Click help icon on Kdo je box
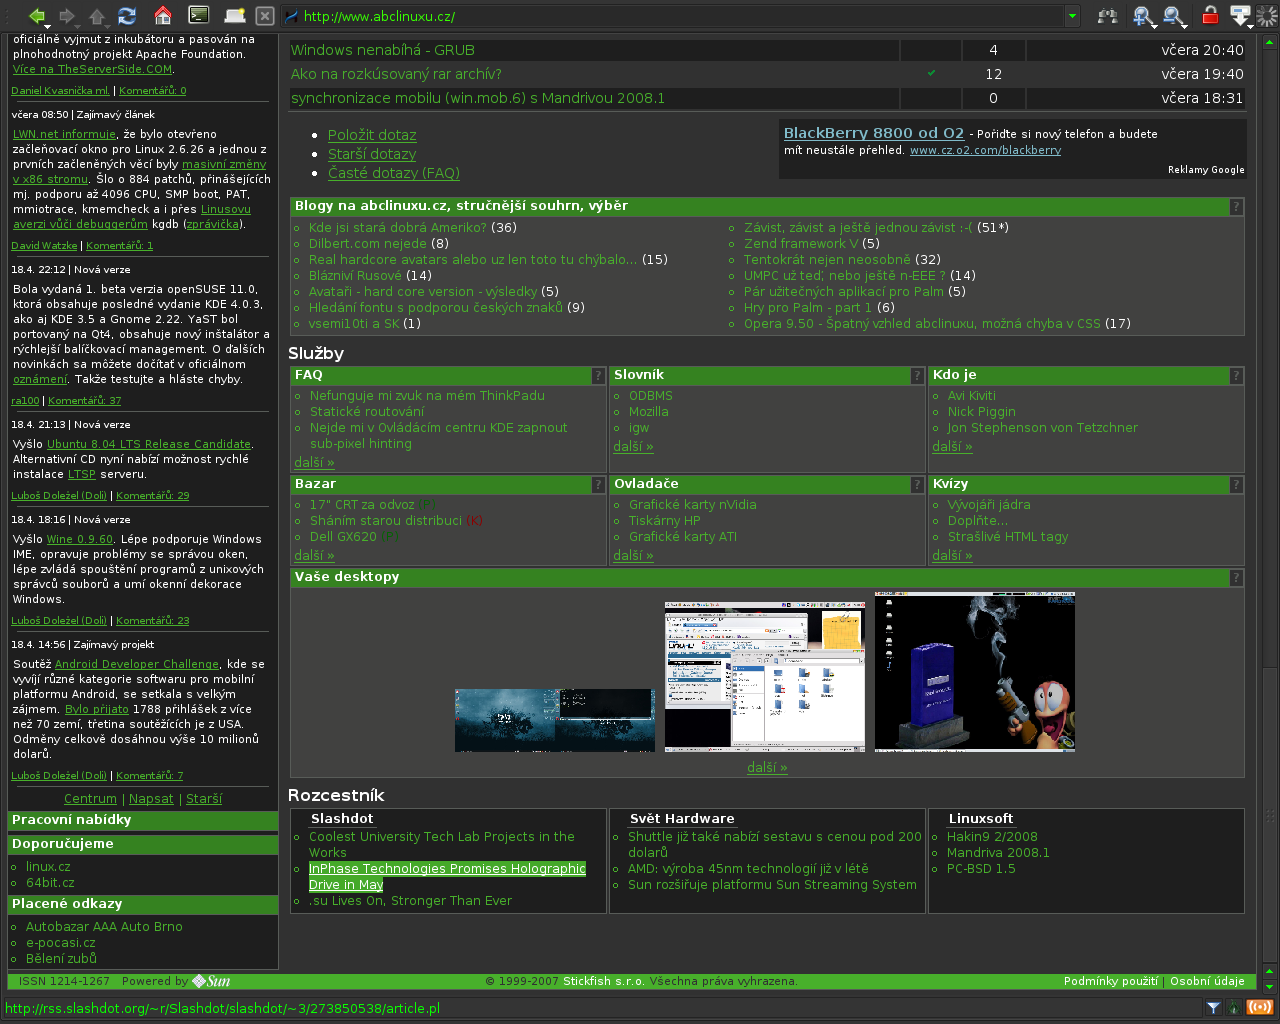 tap(1236, 376)
